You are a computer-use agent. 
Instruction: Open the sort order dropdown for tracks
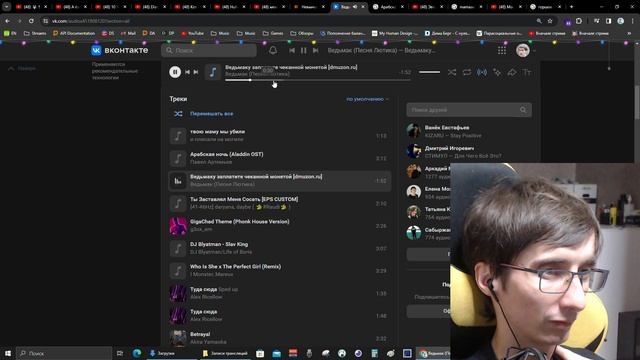click(x=367, y=99)
